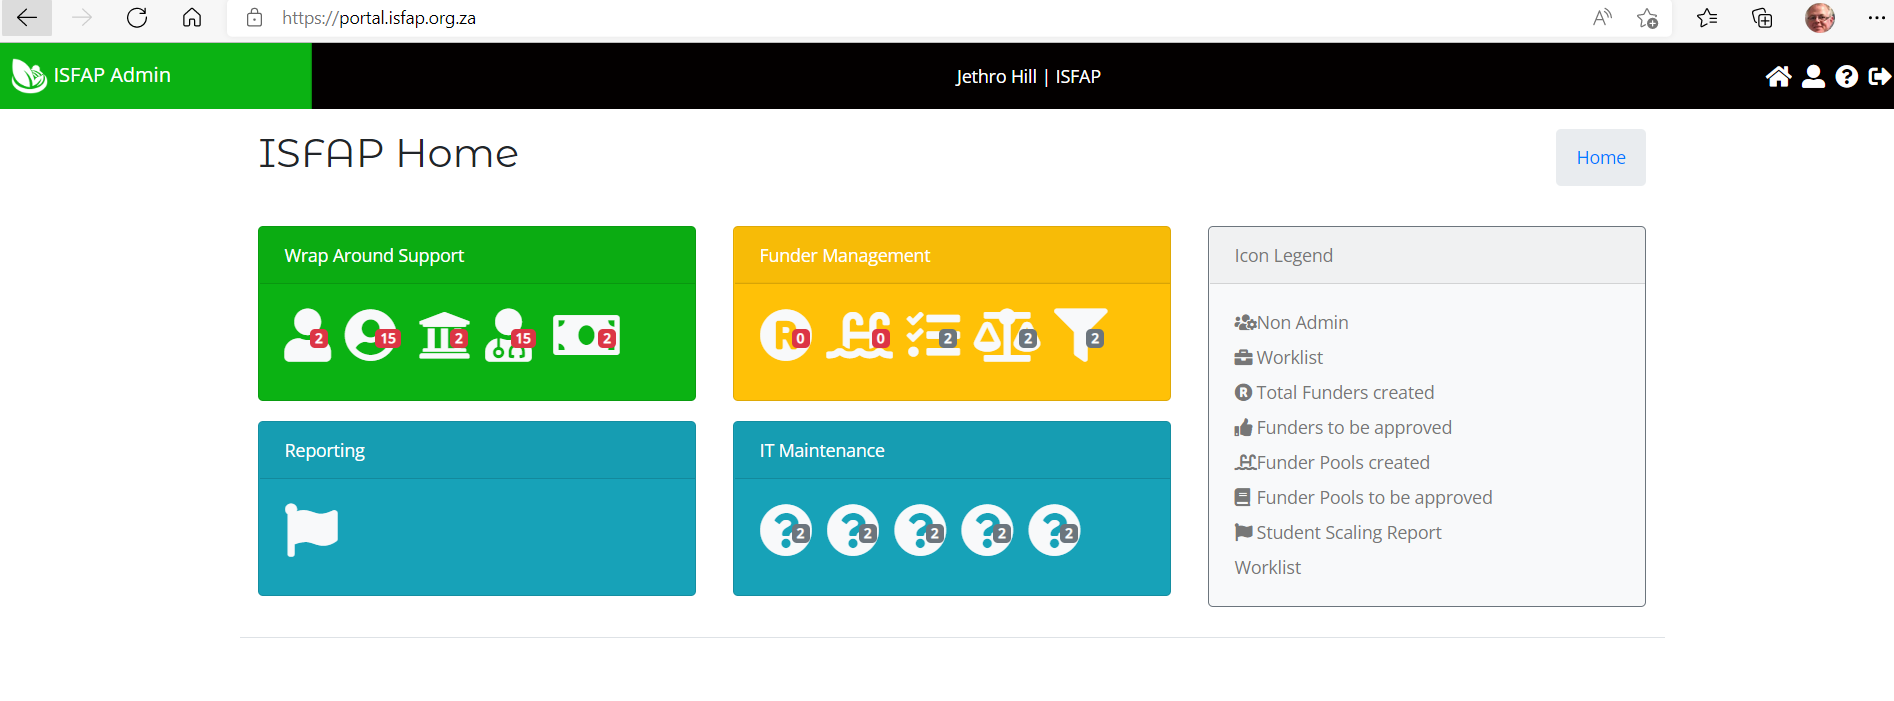Open fifth question icon in IT Maintenance
This screenshot has height=701, width=1894.
click(x=1054, y=530)
